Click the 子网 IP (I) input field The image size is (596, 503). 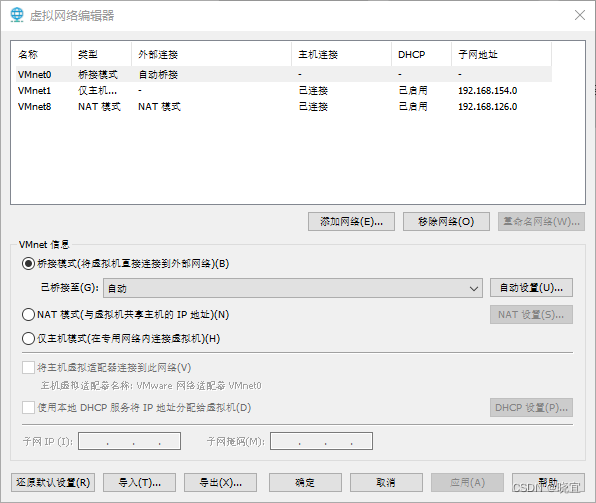tap(130, 441)
